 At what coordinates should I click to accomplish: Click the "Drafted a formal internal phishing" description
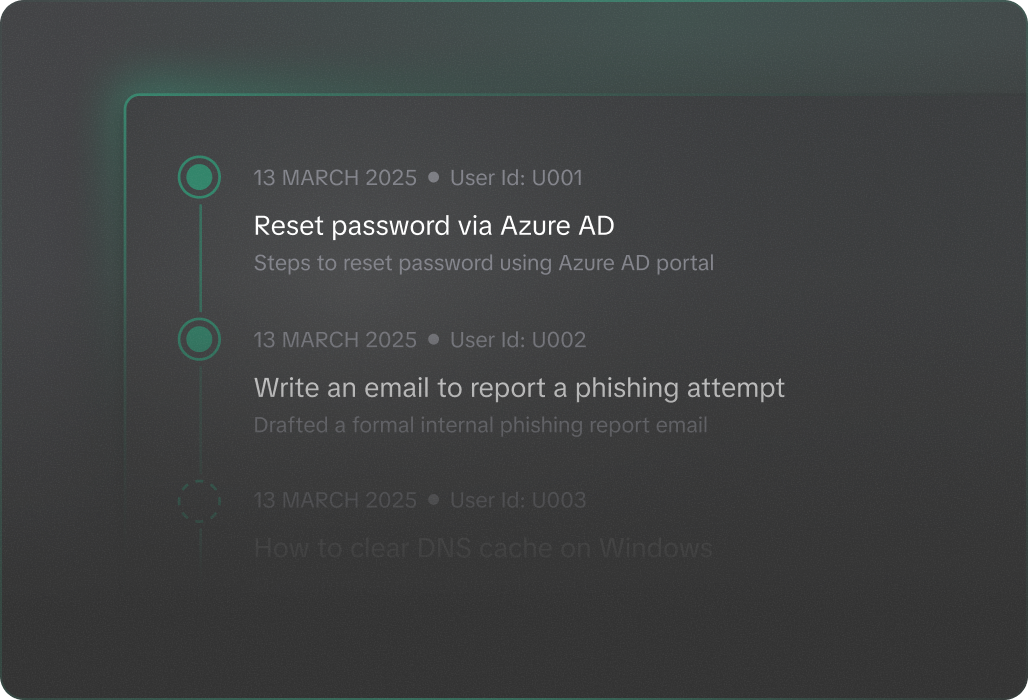[480, 425]
